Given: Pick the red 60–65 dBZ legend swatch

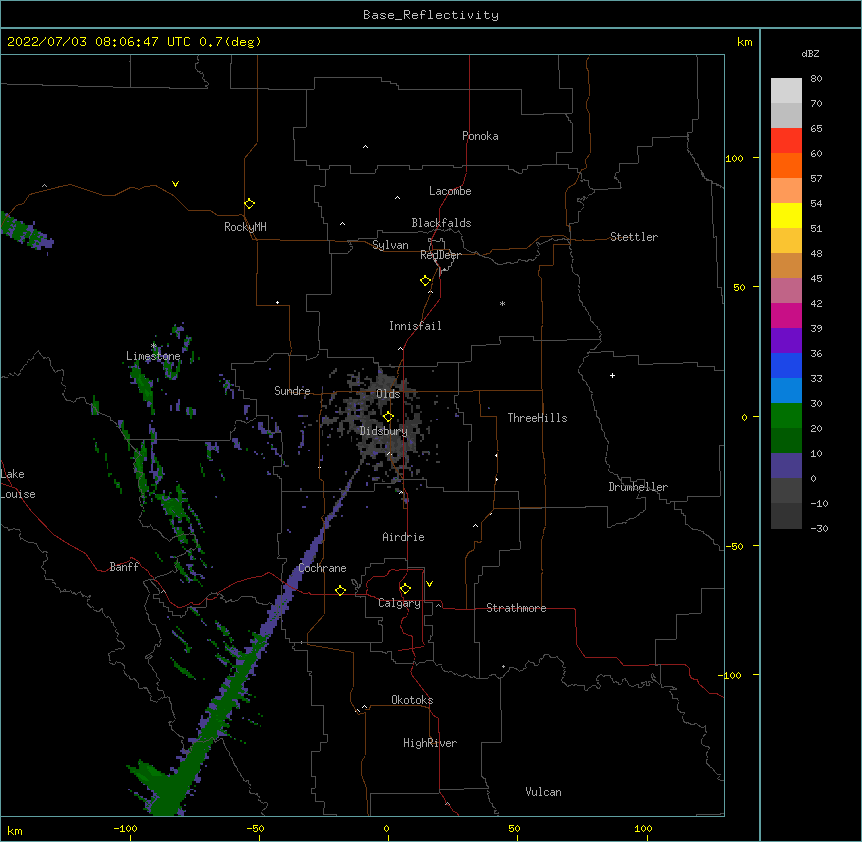Looking at the screenshot, I should point(786,140).
